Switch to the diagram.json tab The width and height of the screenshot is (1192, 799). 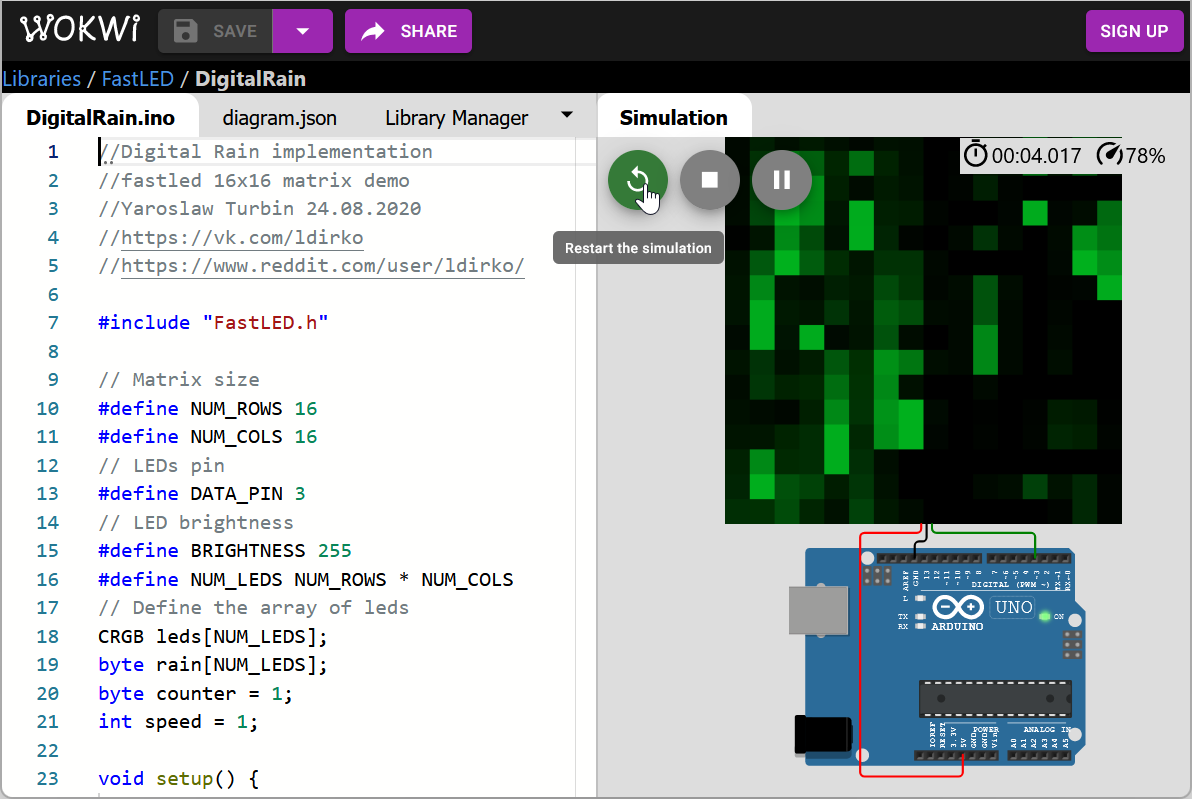click(280, 118)
